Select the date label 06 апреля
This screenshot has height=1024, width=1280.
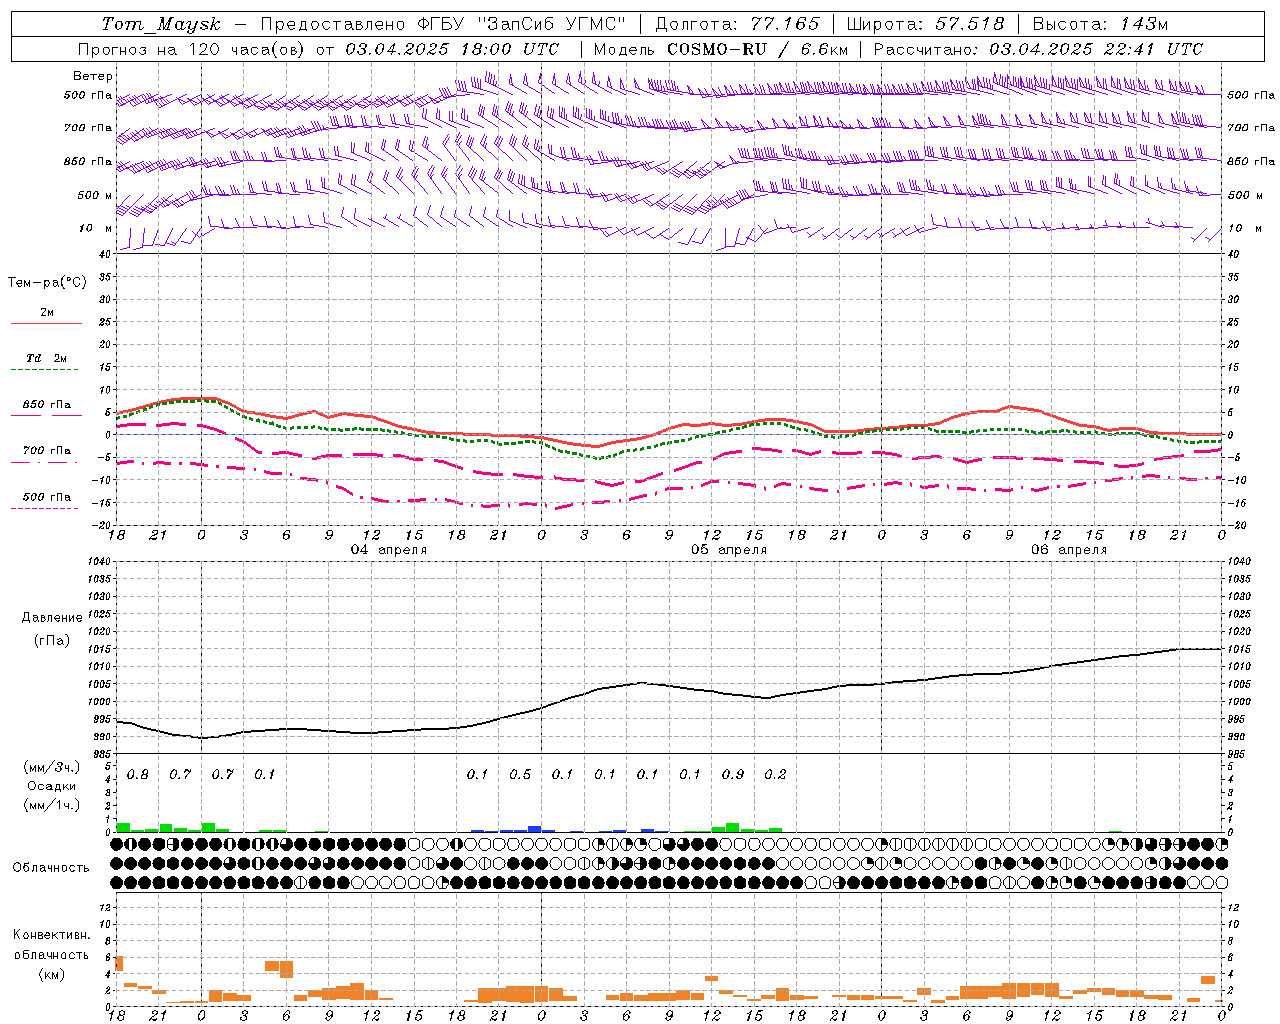(x=1069, y=550)
